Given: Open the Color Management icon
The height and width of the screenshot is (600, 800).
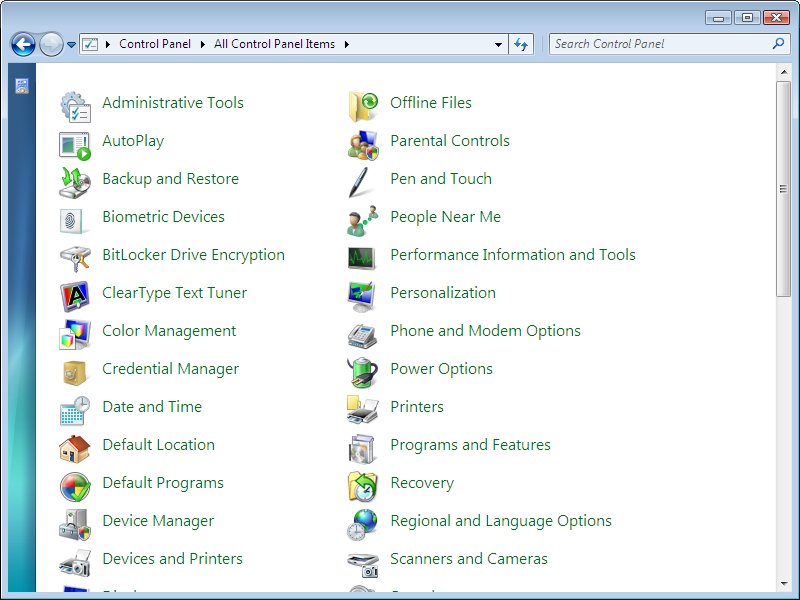Looking at the screenshot, I should [75, 335].
